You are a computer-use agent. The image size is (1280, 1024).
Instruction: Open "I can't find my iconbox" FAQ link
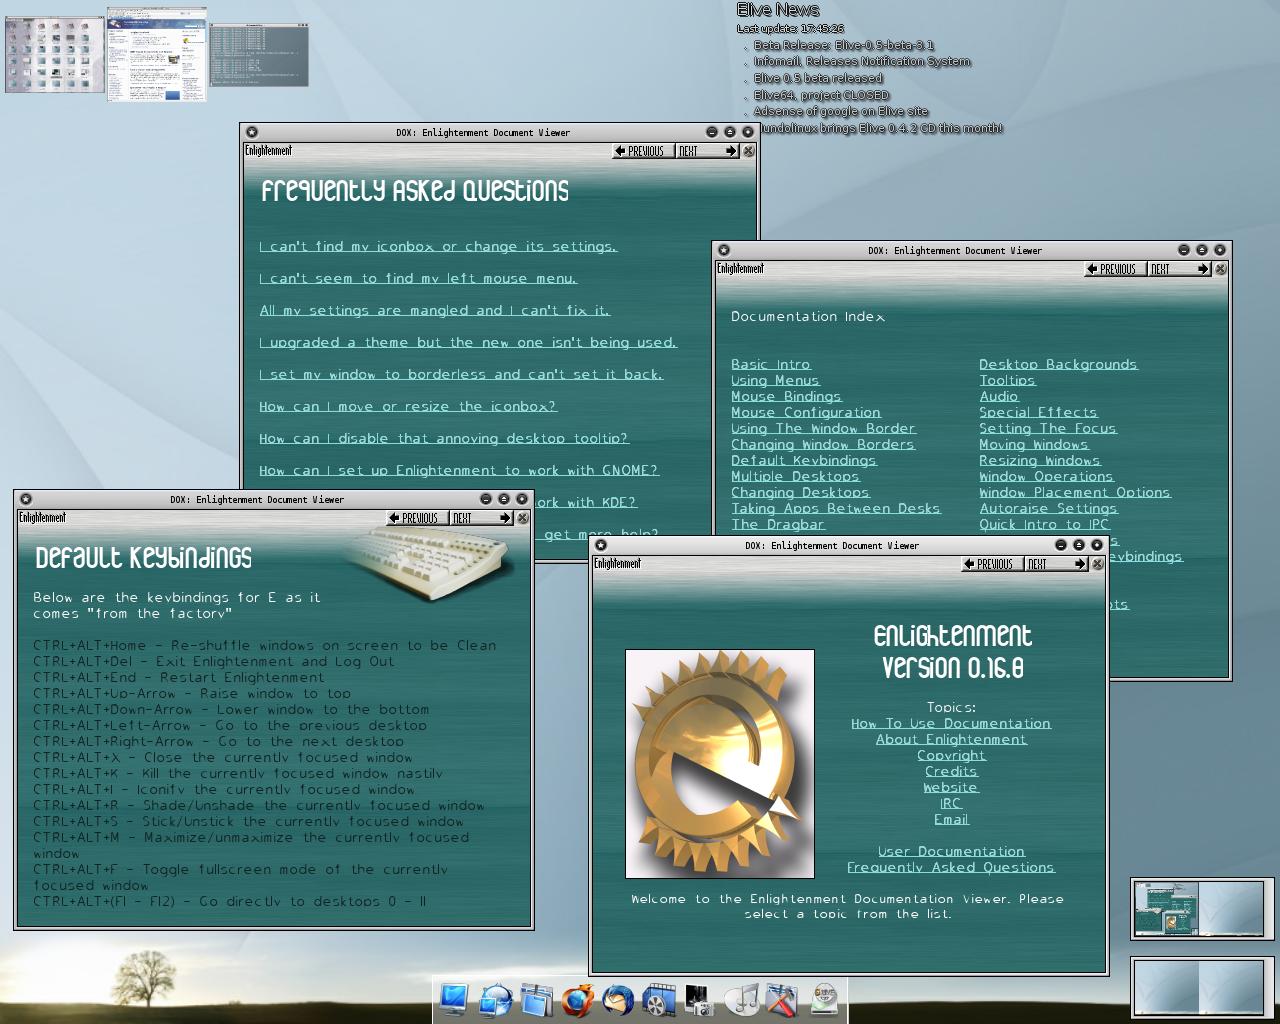click(438, 247)
